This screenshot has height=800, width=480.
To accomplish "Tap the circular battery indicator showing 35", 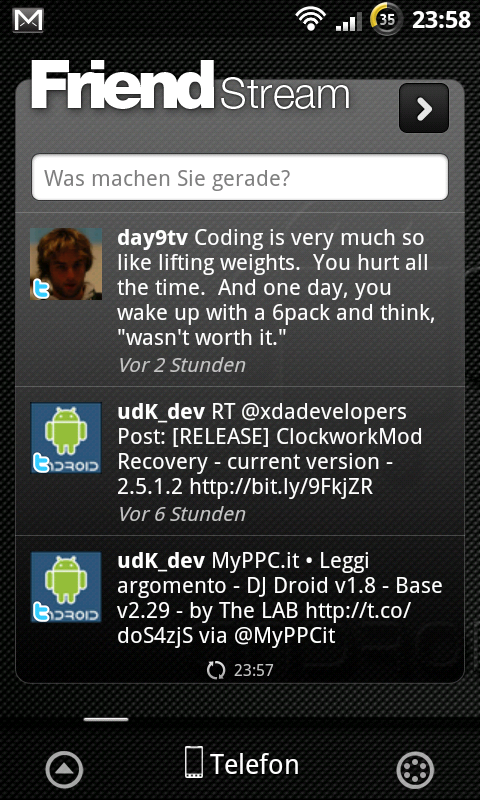I will click(x=387, y=19).
